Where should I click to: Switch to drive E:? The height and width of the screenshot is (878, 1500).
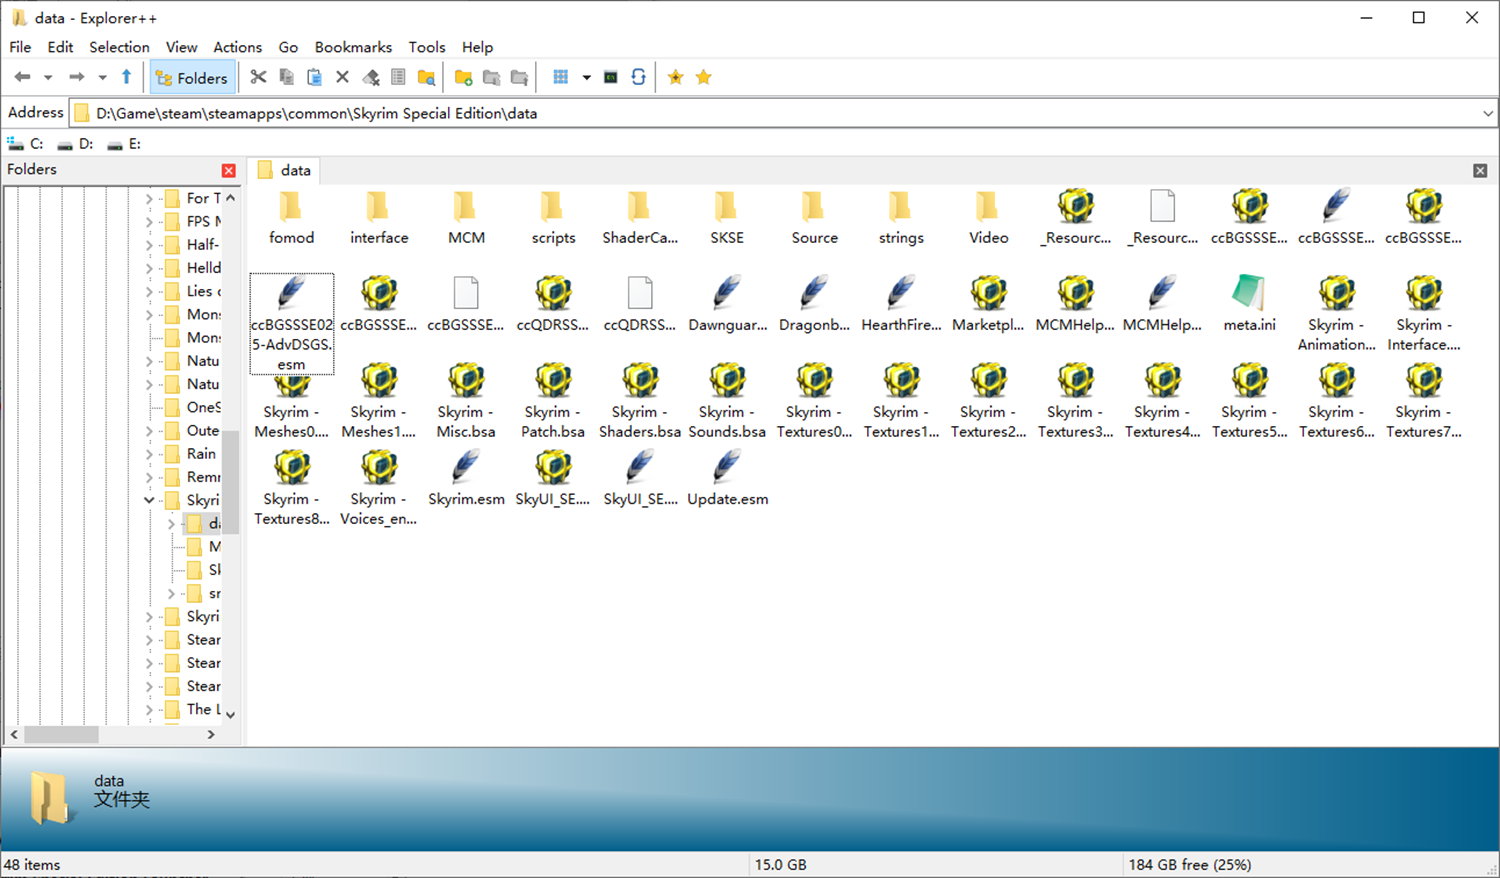coord(125,144)
